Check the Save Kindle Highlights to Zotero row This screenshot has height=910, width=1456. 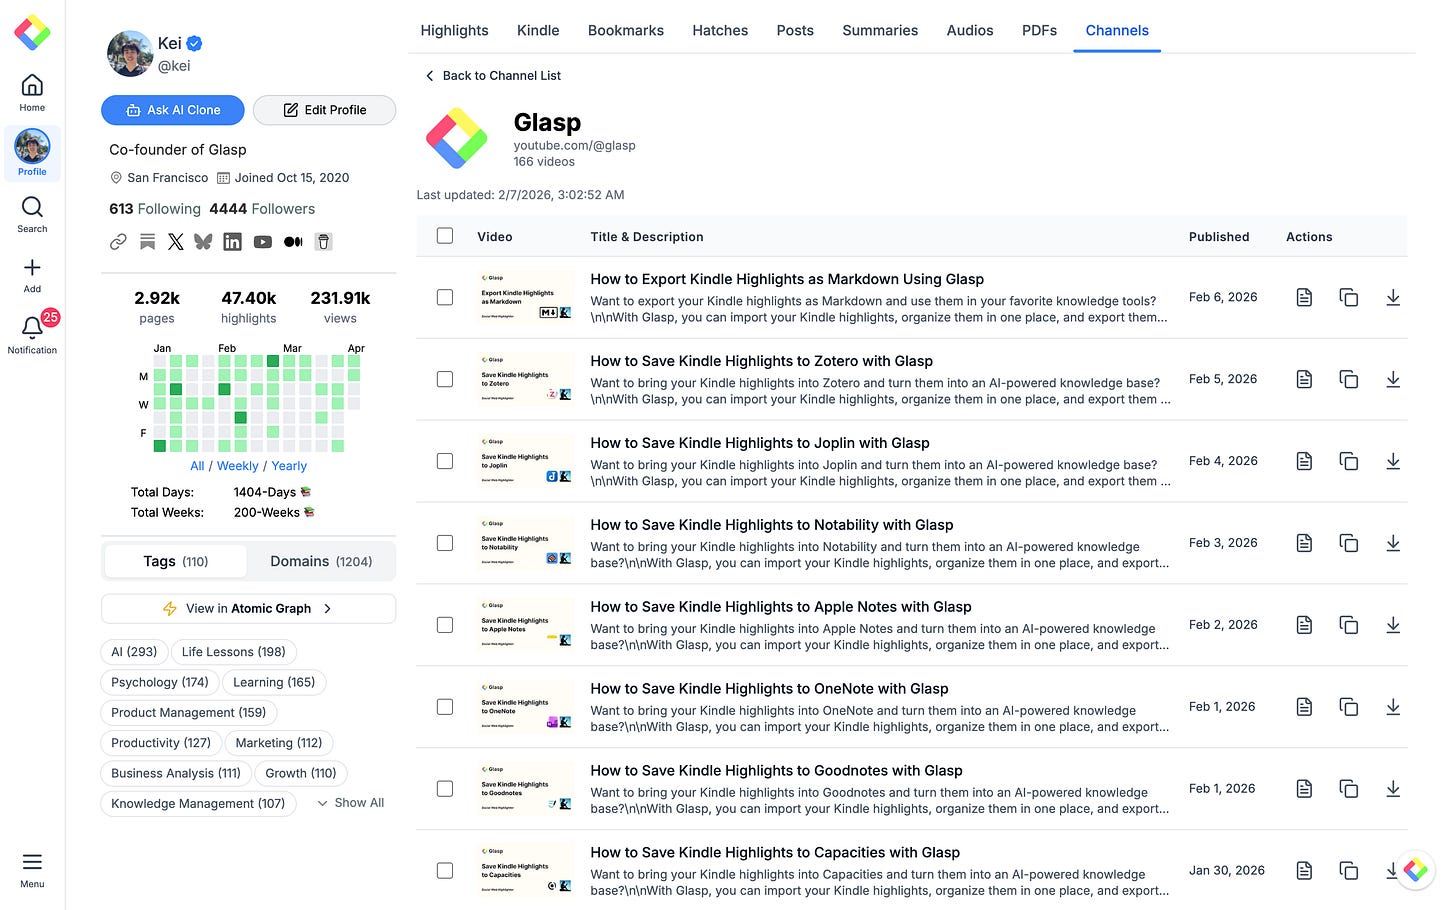pos(445,379)
